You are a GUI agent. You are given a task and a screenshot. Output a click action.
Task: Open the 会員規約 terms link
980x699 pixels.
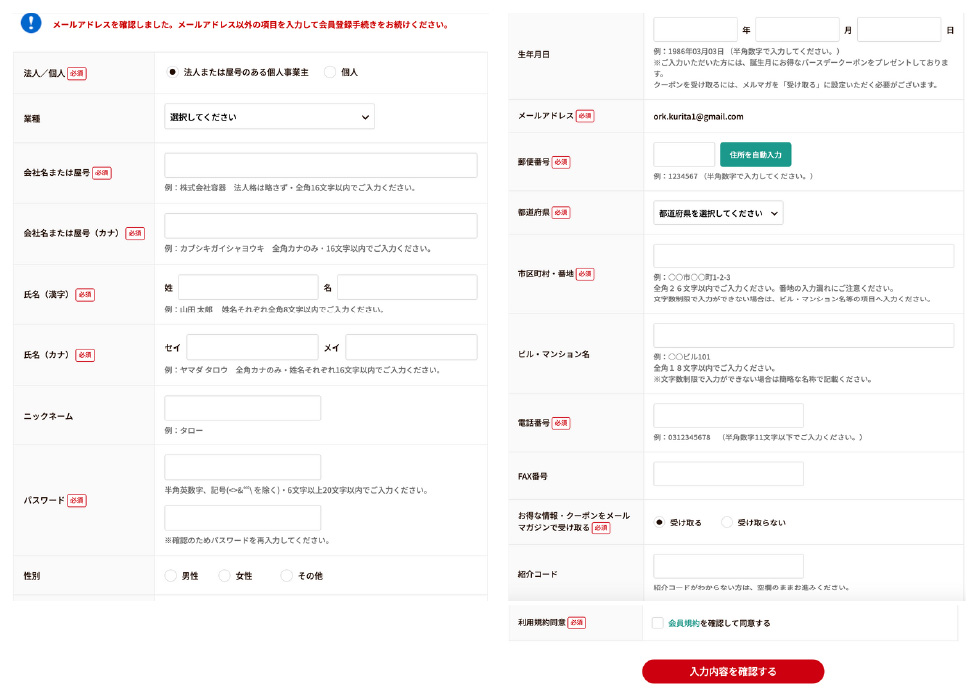686,621
